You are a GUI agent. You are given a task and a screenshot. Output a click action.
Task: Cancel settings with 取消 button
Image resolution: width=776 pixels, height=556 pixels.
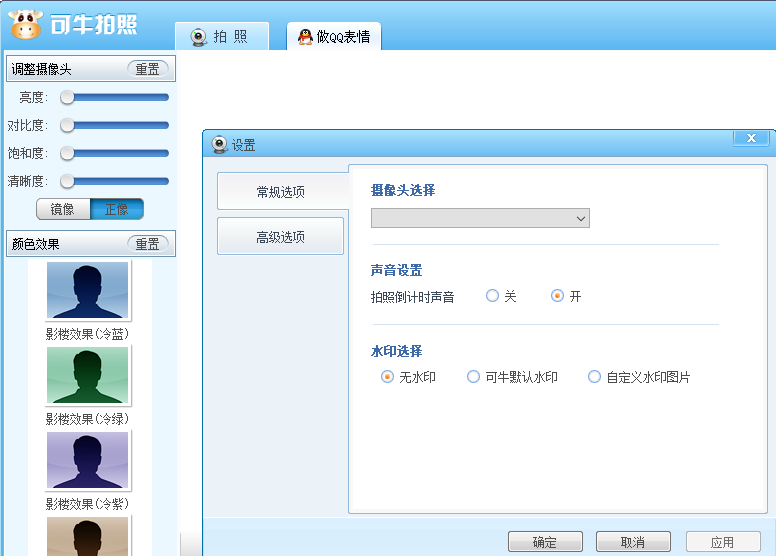pos(633,542)
